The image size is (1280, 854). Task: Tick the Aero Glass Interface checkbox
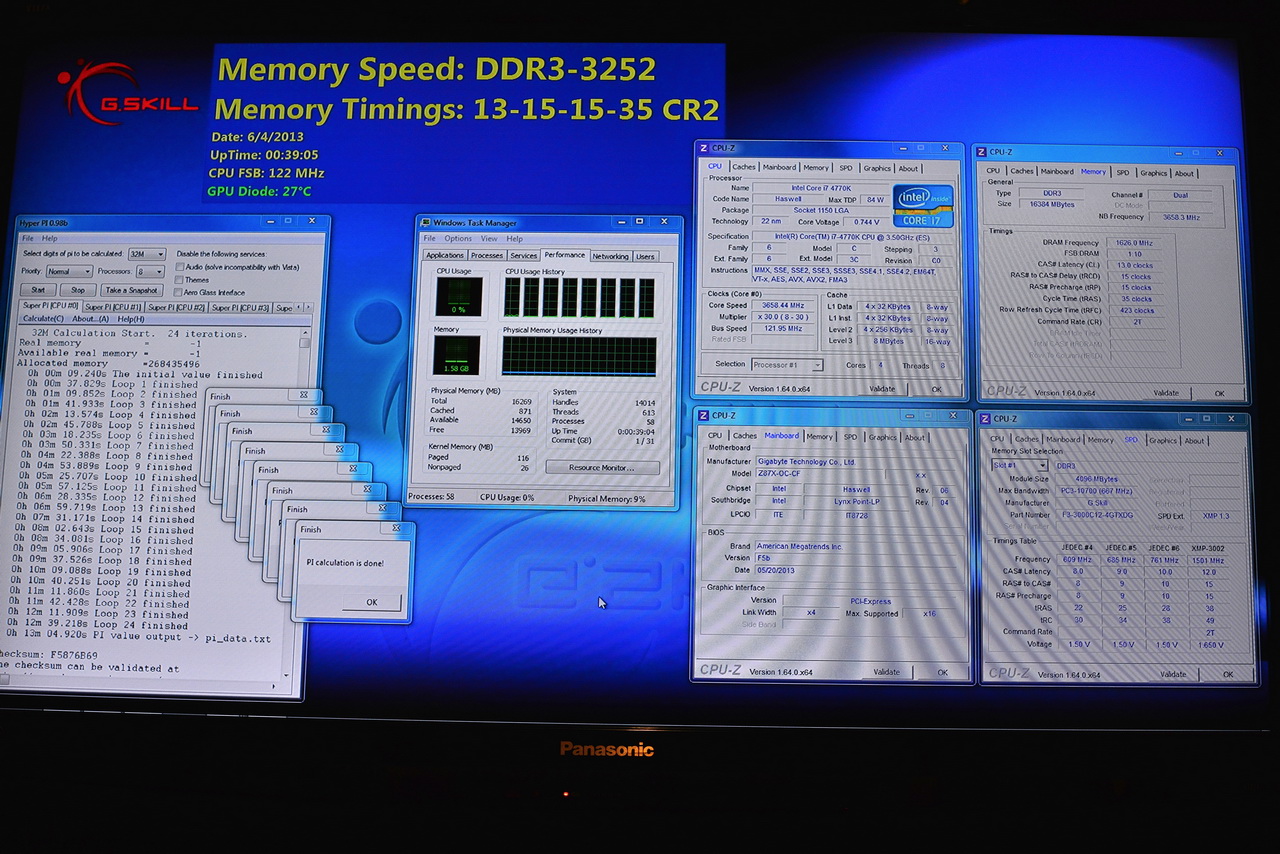click(180, 292)
